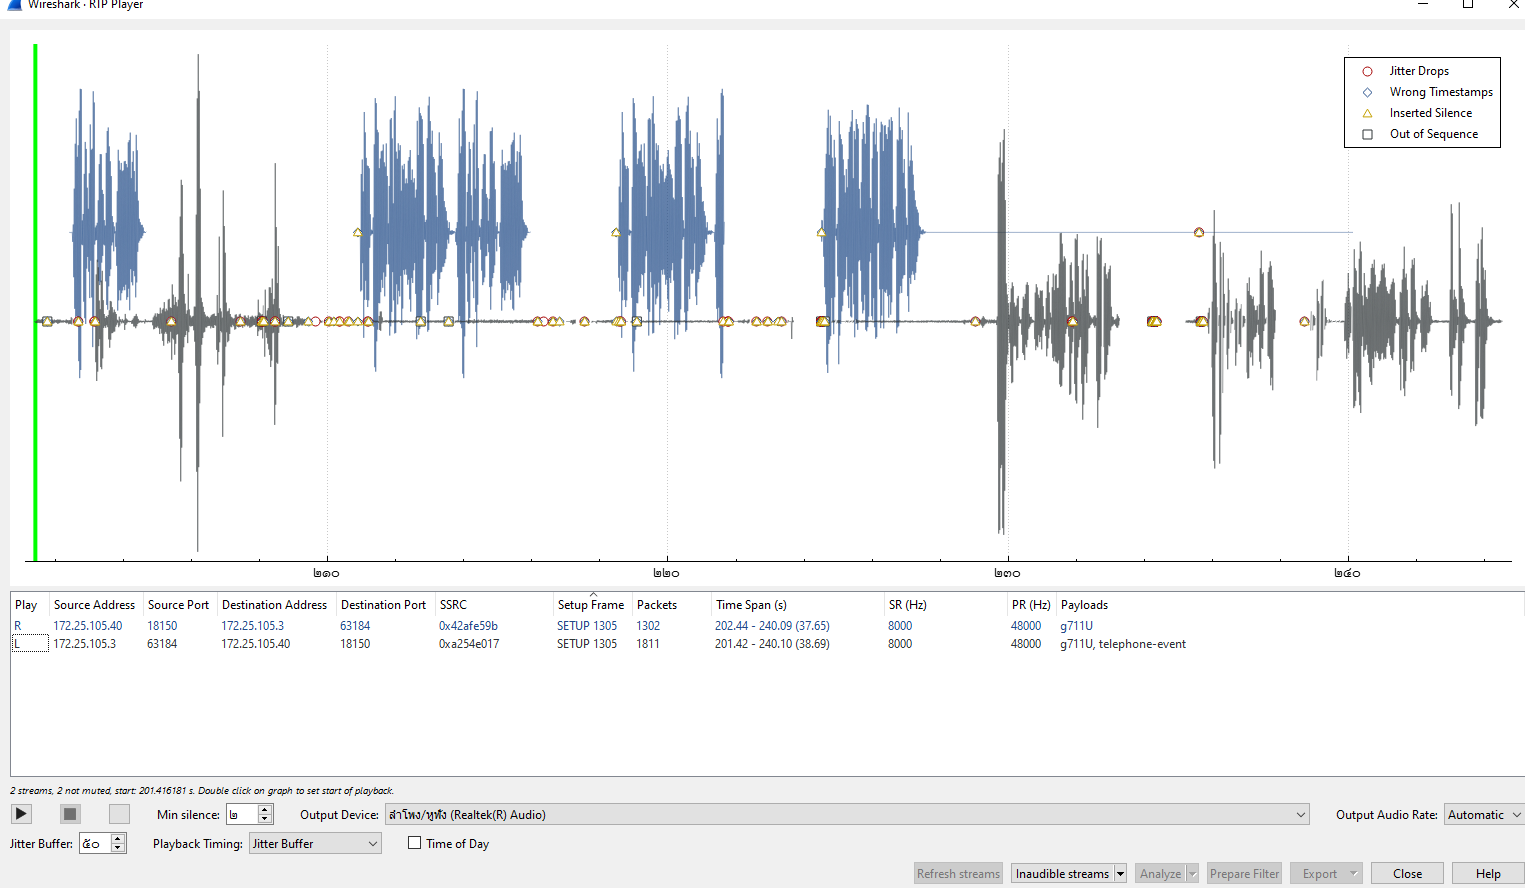The image size is (1525, 888).
Task: Open the Playback Timing dropdown
Action: [315, 844]
